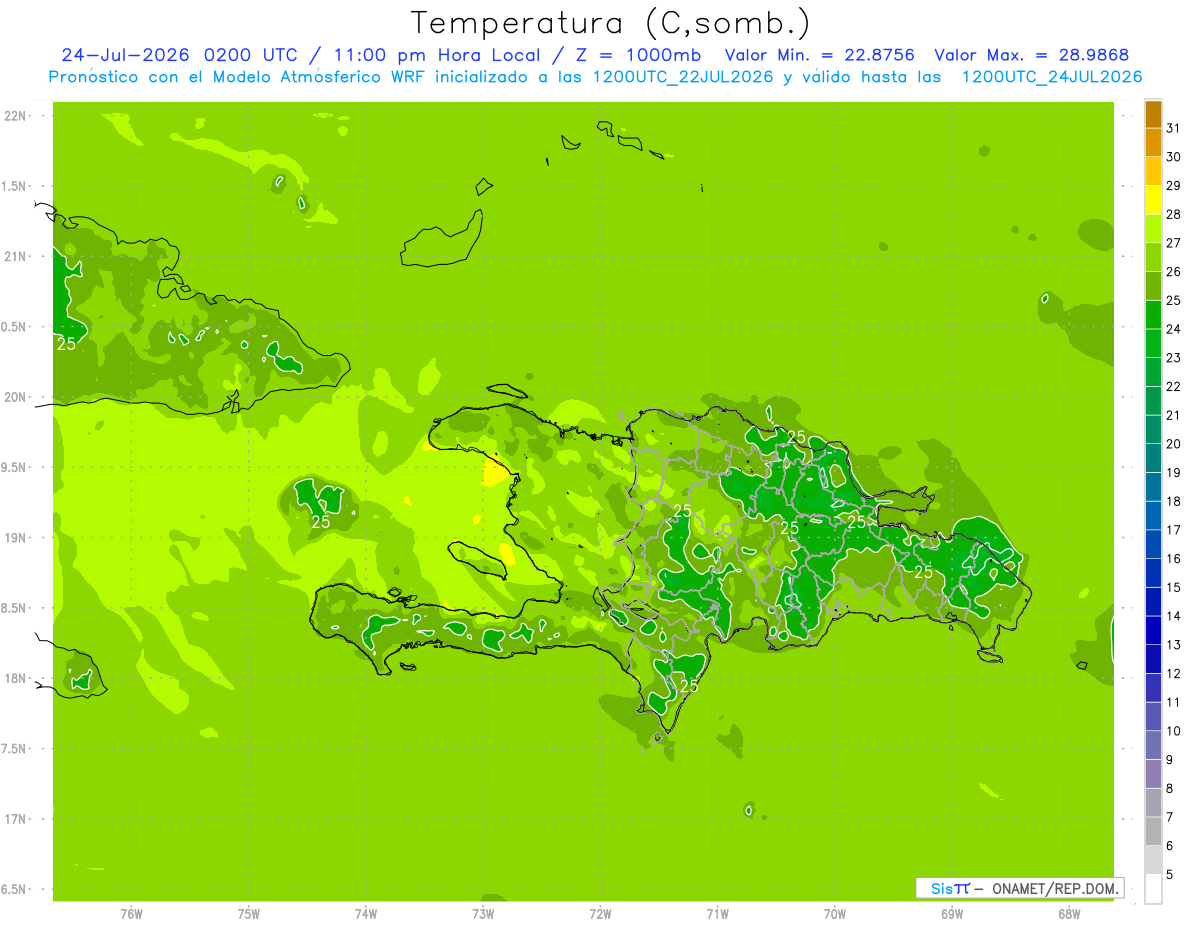This screenshot has height=927, width=1200.
Task: Click the '69W' longitude label
Action: (x=952, y=913)
